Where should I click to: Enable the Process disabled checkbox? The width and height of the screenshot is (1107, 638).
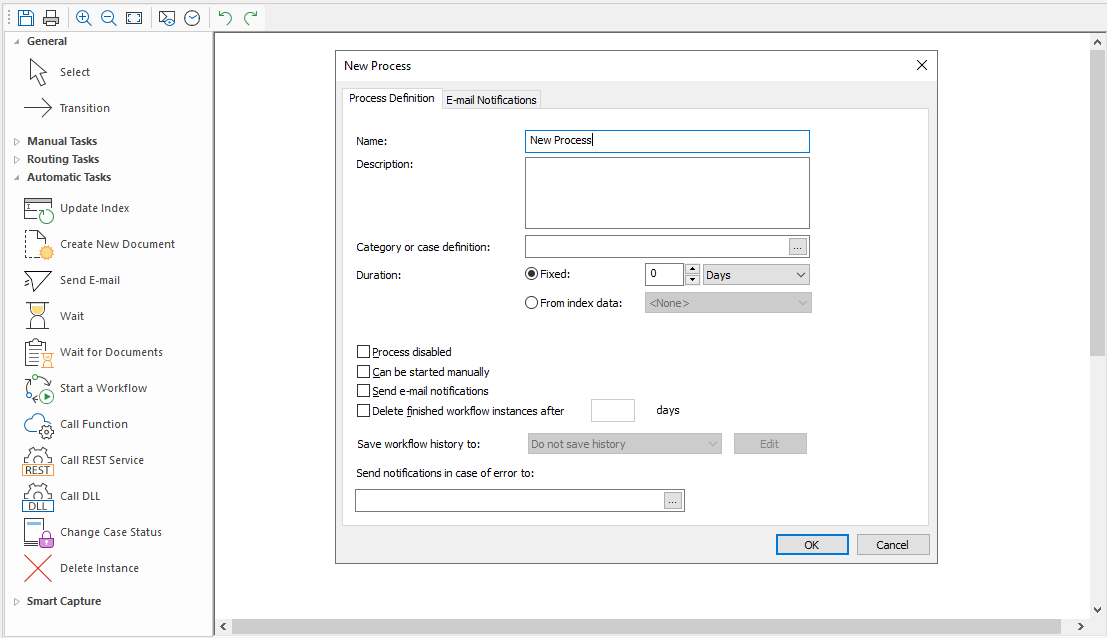tap(364, 352)
